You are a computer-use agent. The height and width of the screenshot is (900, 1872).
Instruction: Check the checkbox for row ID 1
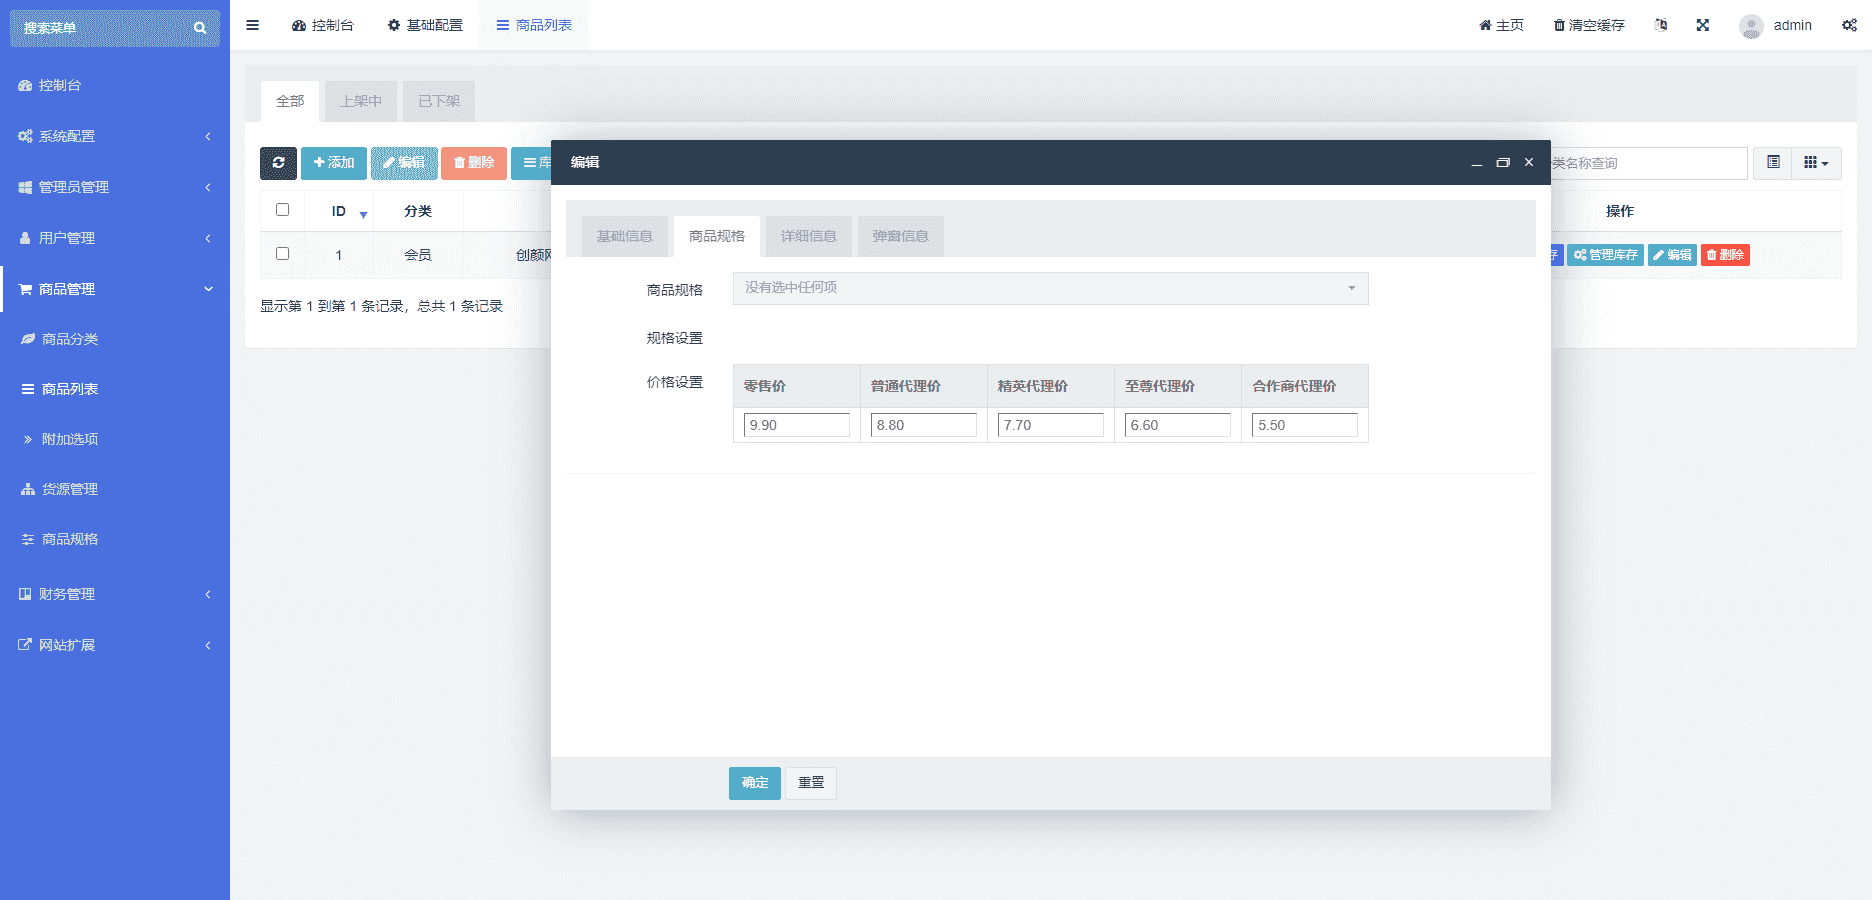click(x=282, y=254)
